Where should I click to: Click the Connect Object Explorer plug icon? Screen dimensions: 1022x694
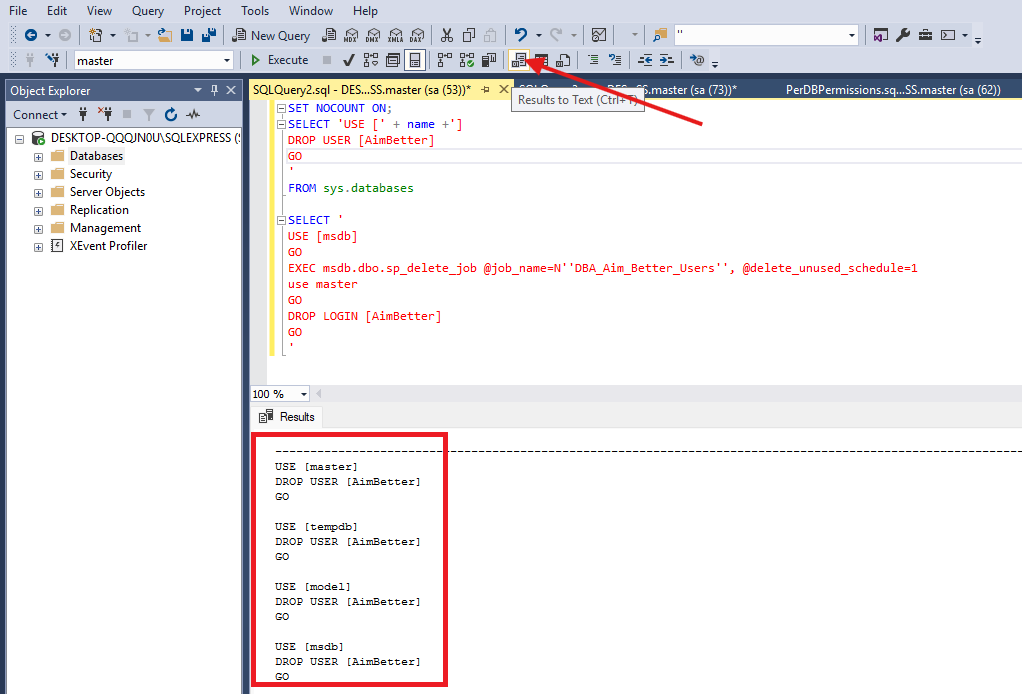pos(83,115)
